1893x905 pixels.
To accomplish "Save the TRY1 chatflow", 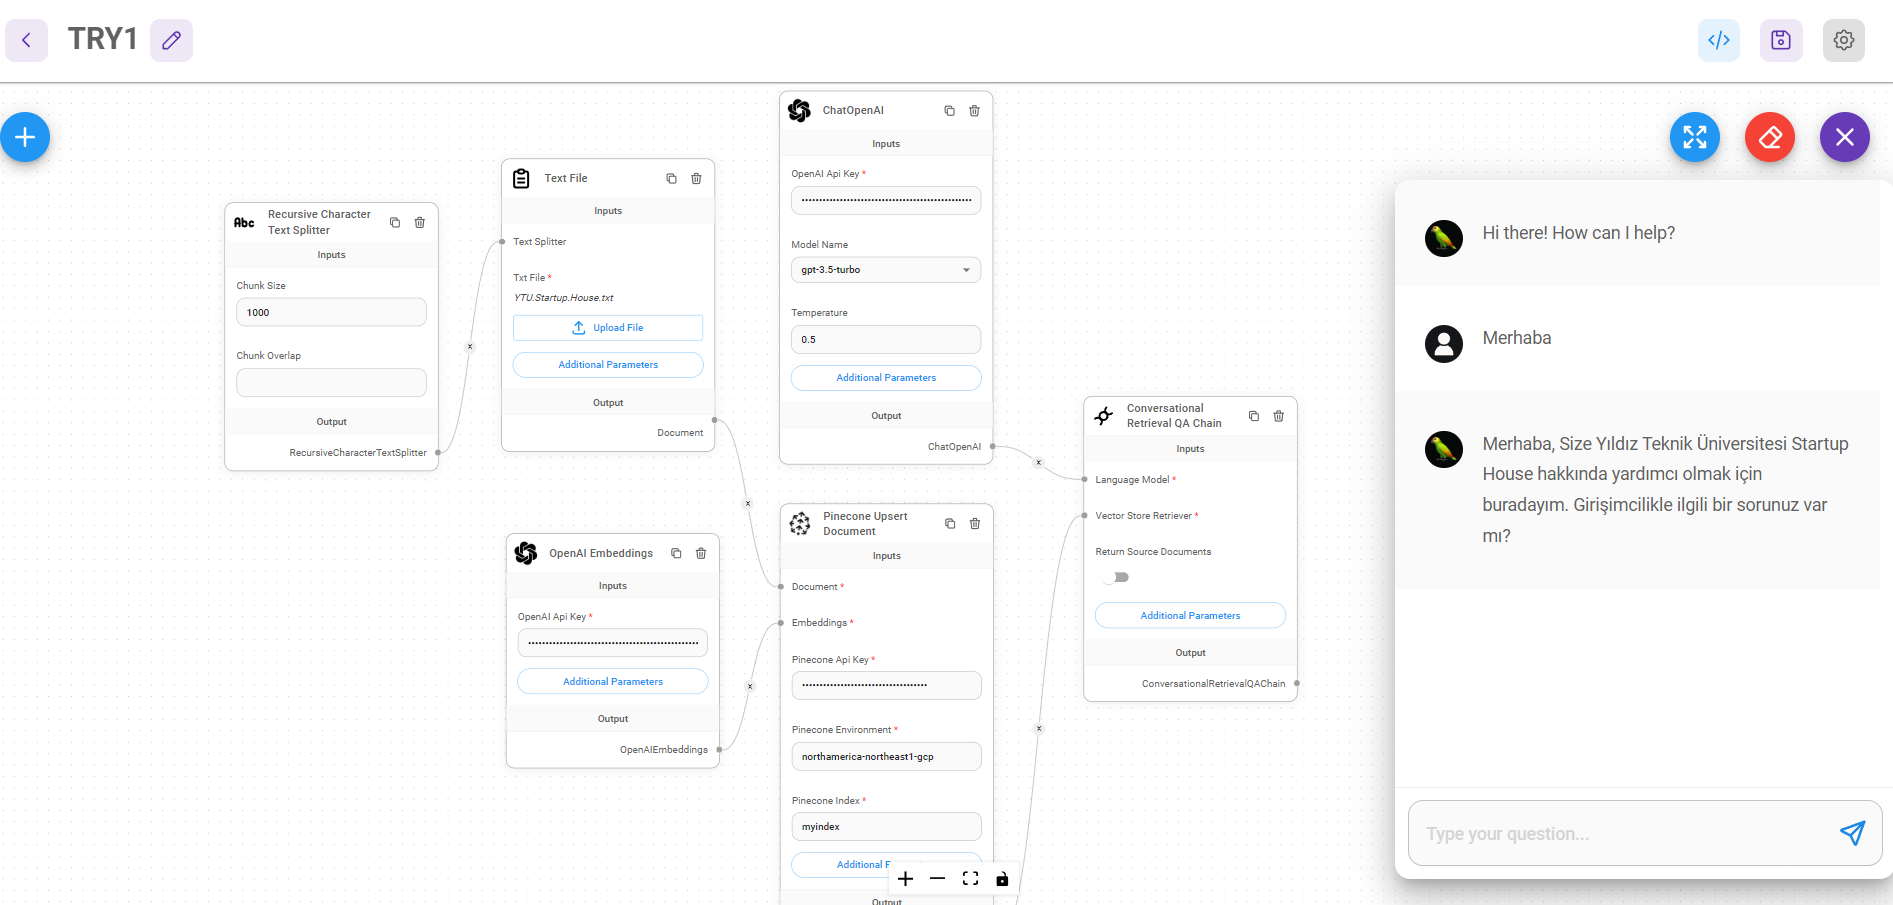I will pos(1781,40).
